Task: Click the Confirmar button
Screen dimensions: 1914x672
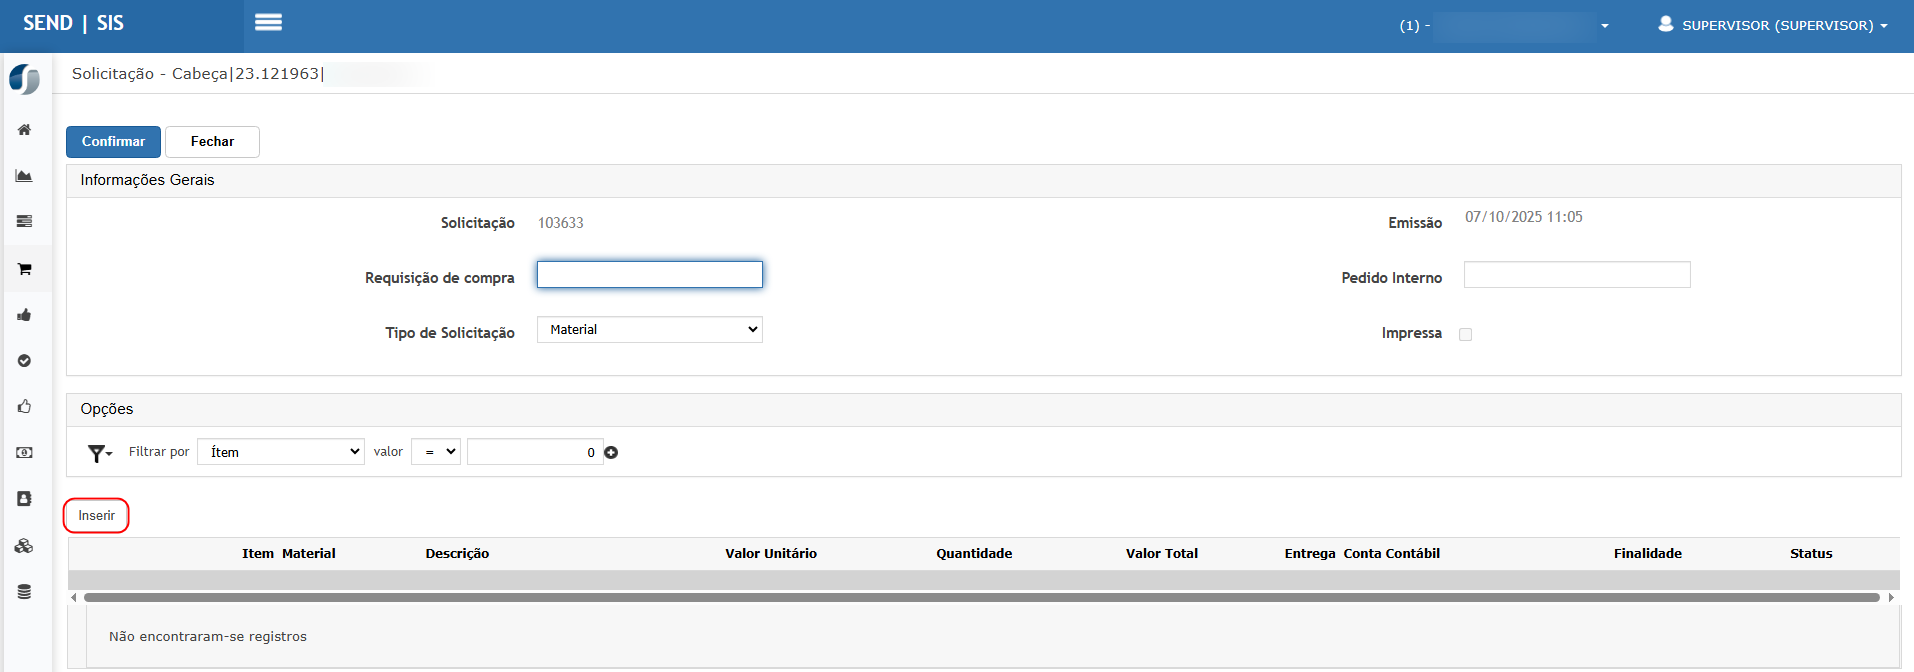Action: (x=113, y=142)
